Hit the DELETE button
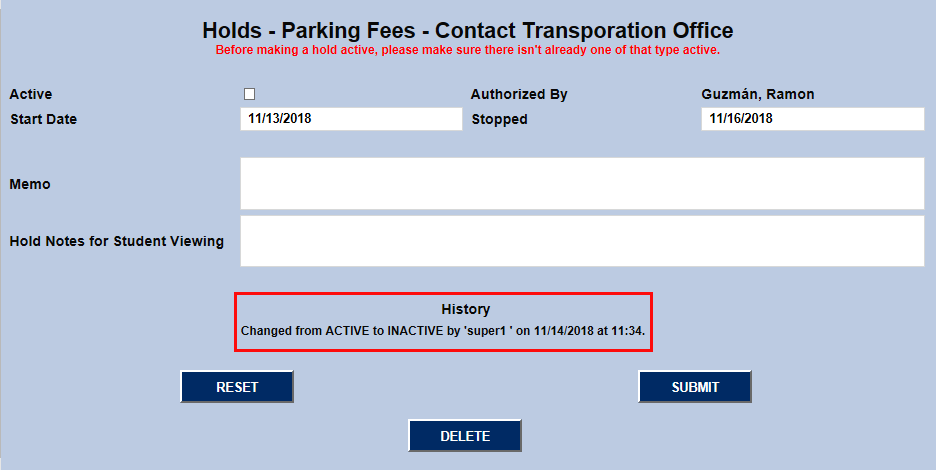Screen dimensions: 936x470 click(x=465, y=436)
